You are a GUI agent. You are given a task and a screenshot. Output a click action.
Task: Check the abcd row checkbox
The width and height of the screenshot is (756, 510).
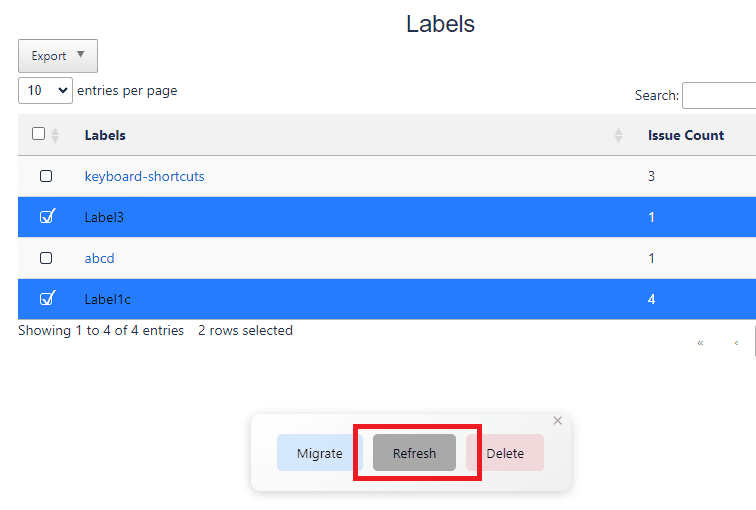pos(46,258)
